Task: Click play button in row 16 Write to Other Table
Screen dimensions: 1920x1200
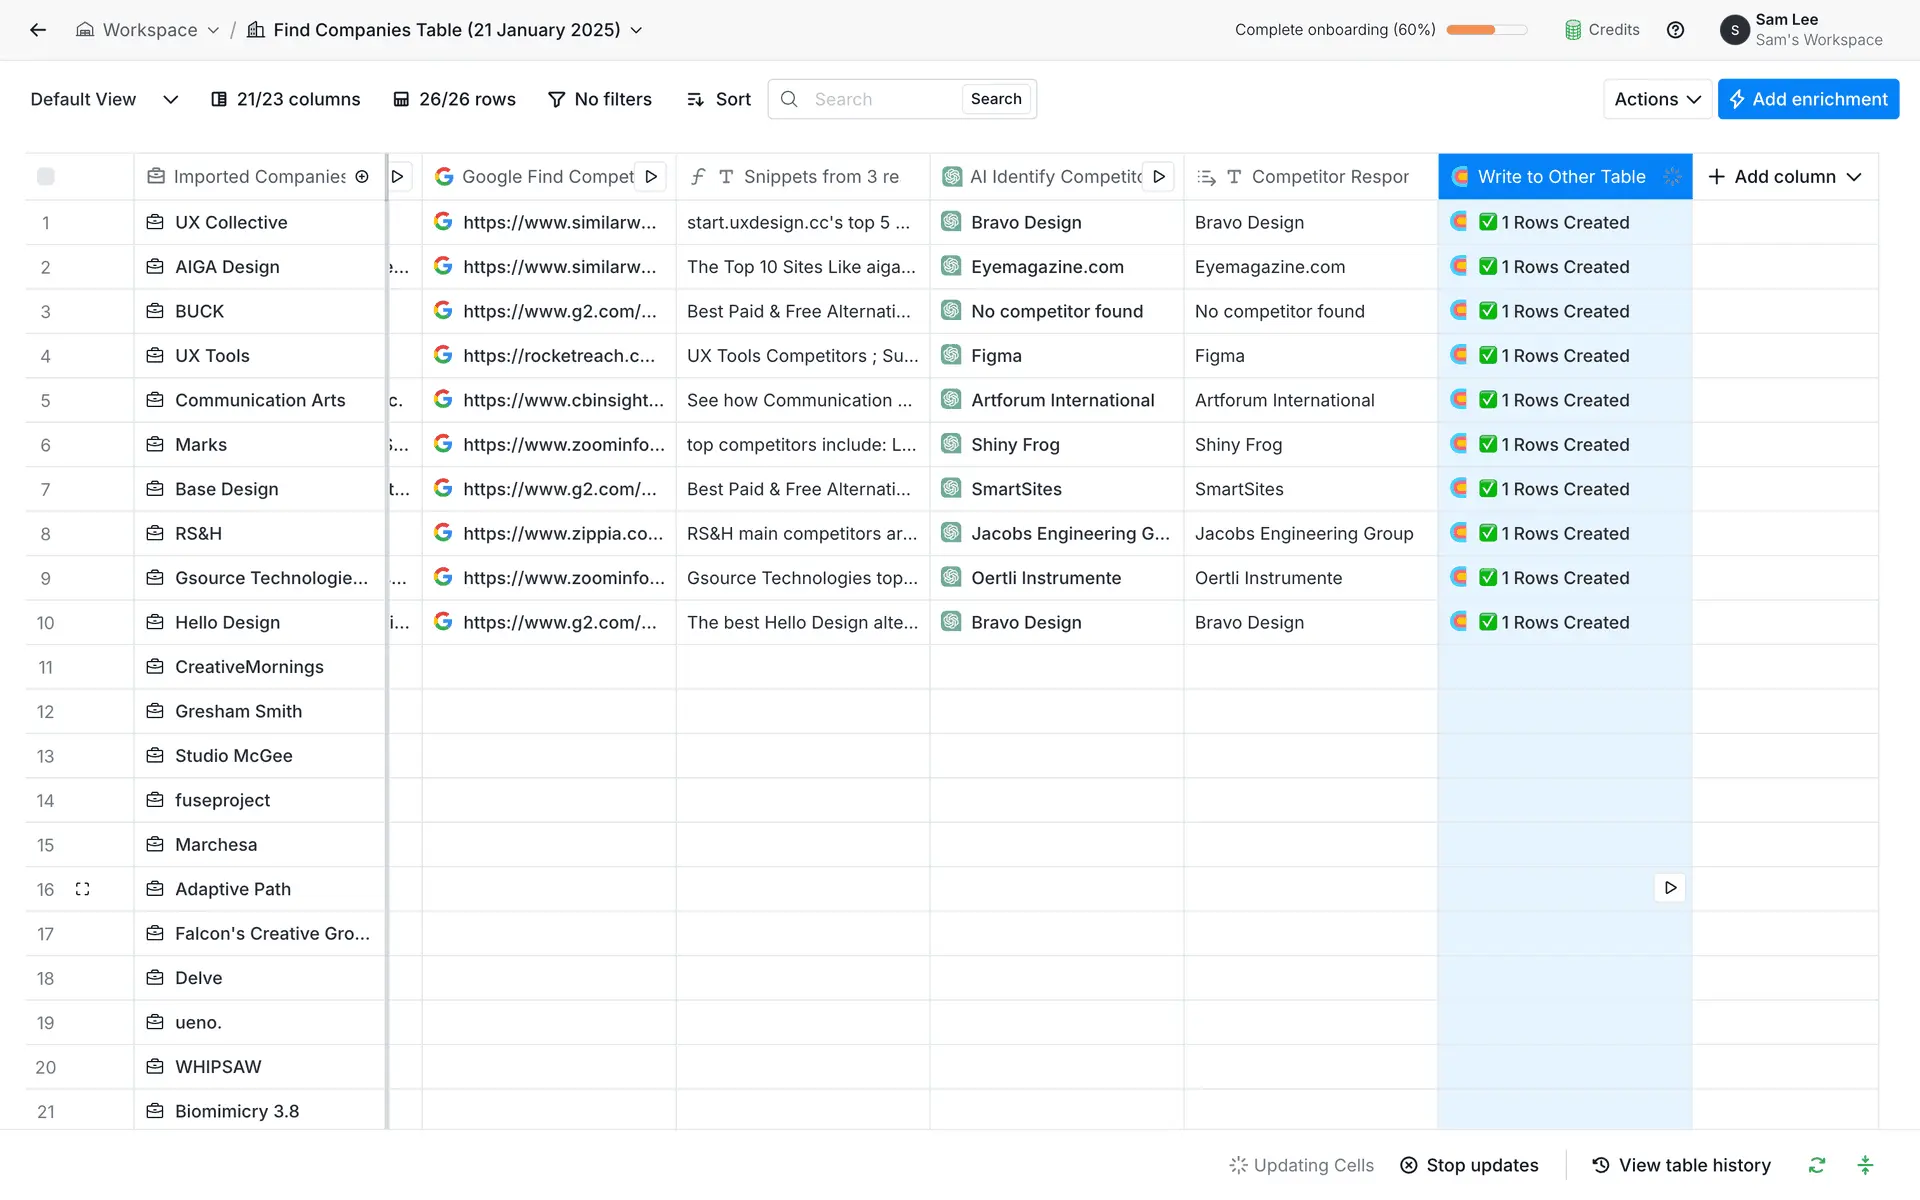Action: (1669, 888)
